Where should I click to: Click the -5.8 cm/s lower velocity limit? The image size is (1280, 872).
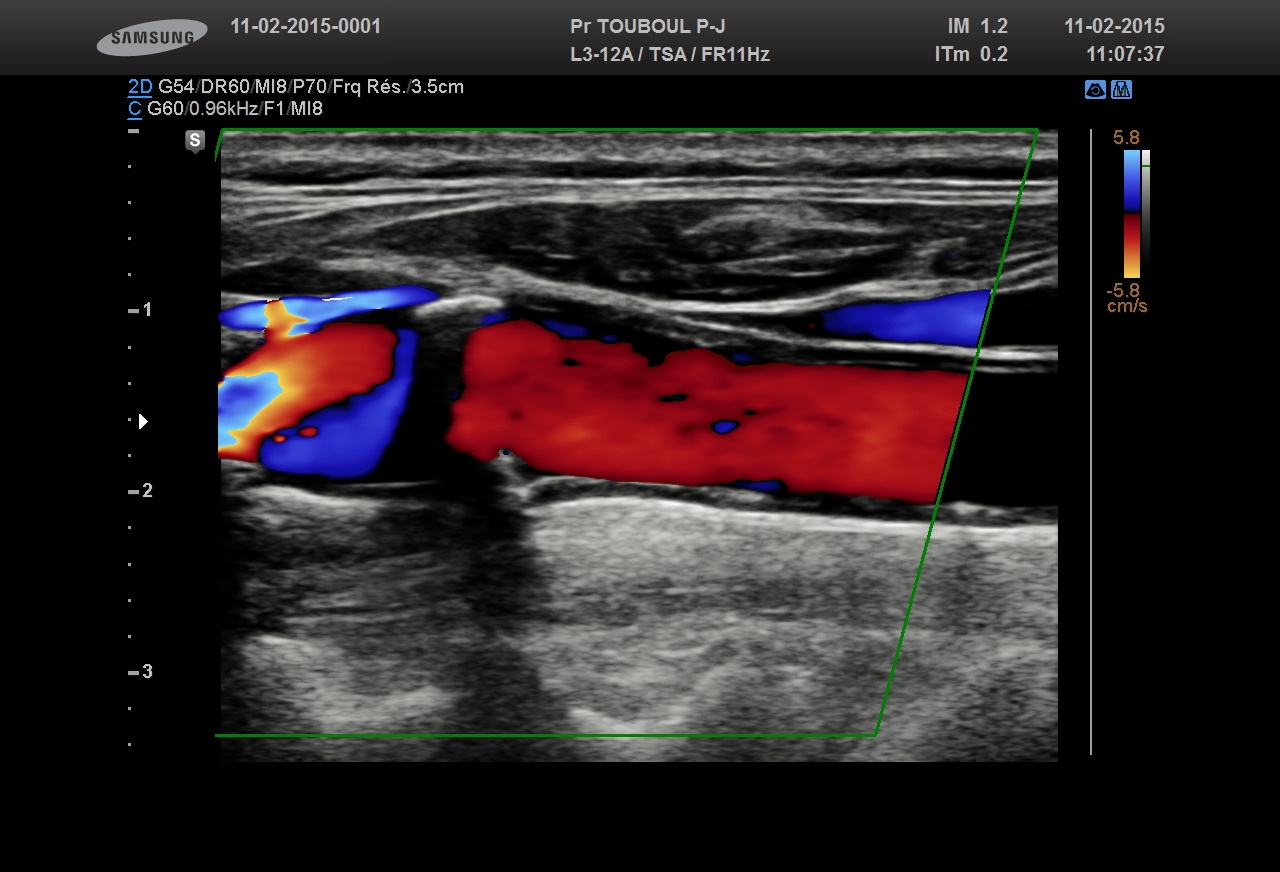1126,298
